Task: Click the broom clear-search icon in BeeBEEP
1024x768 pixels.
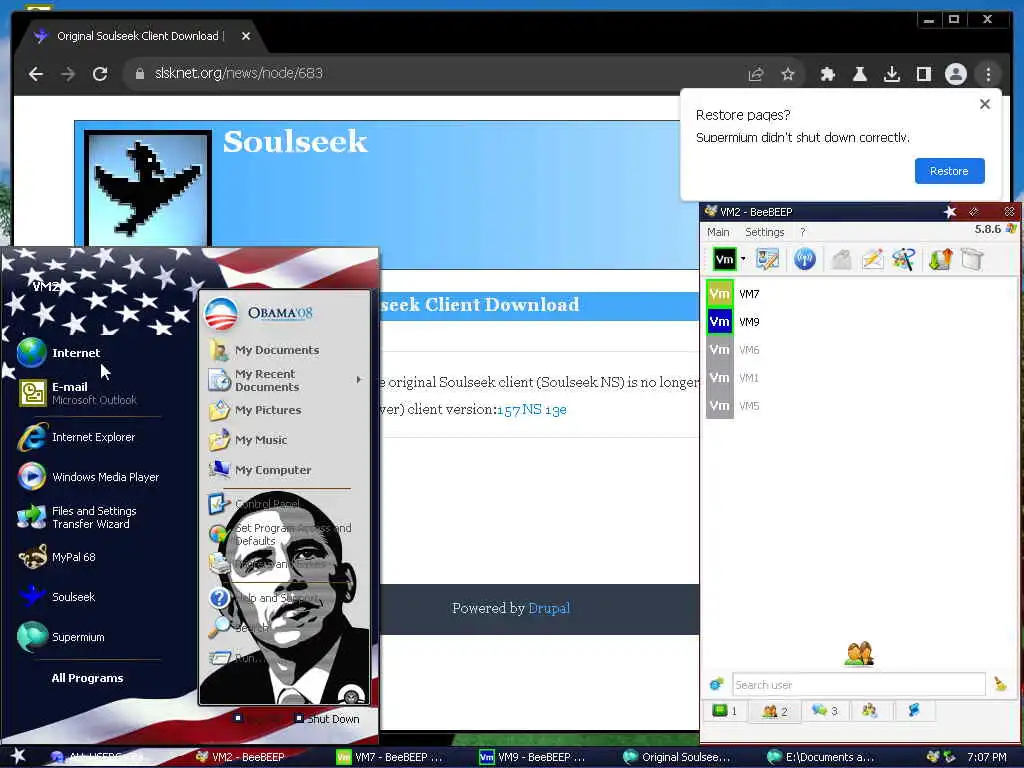Action: coord(1000,684)
